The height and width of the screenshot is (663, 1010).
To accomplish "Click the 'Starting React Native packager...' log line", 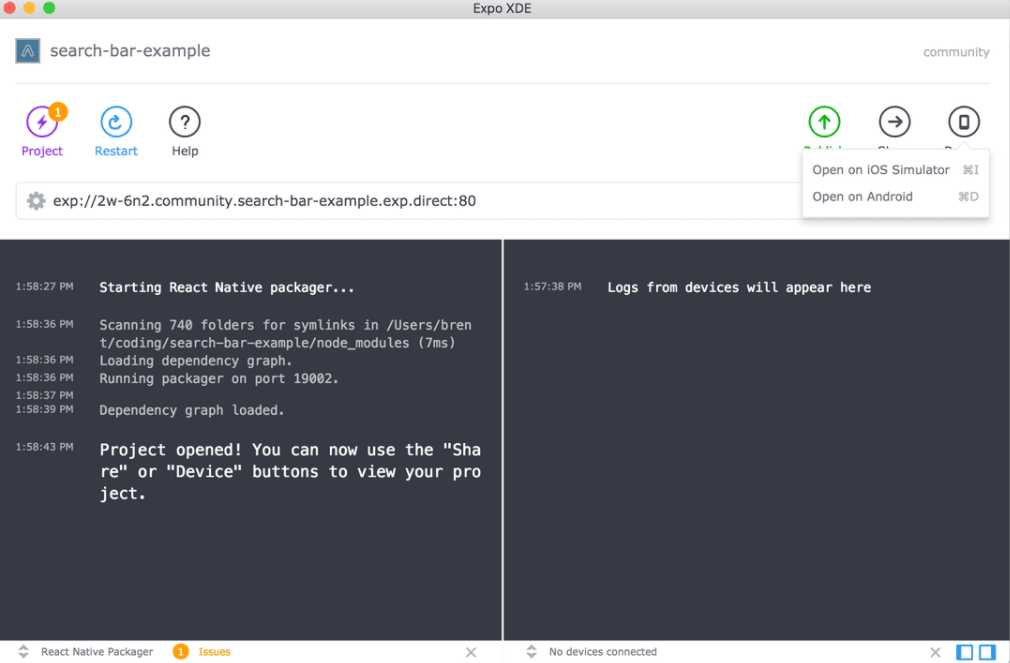I will pos(227,287).
